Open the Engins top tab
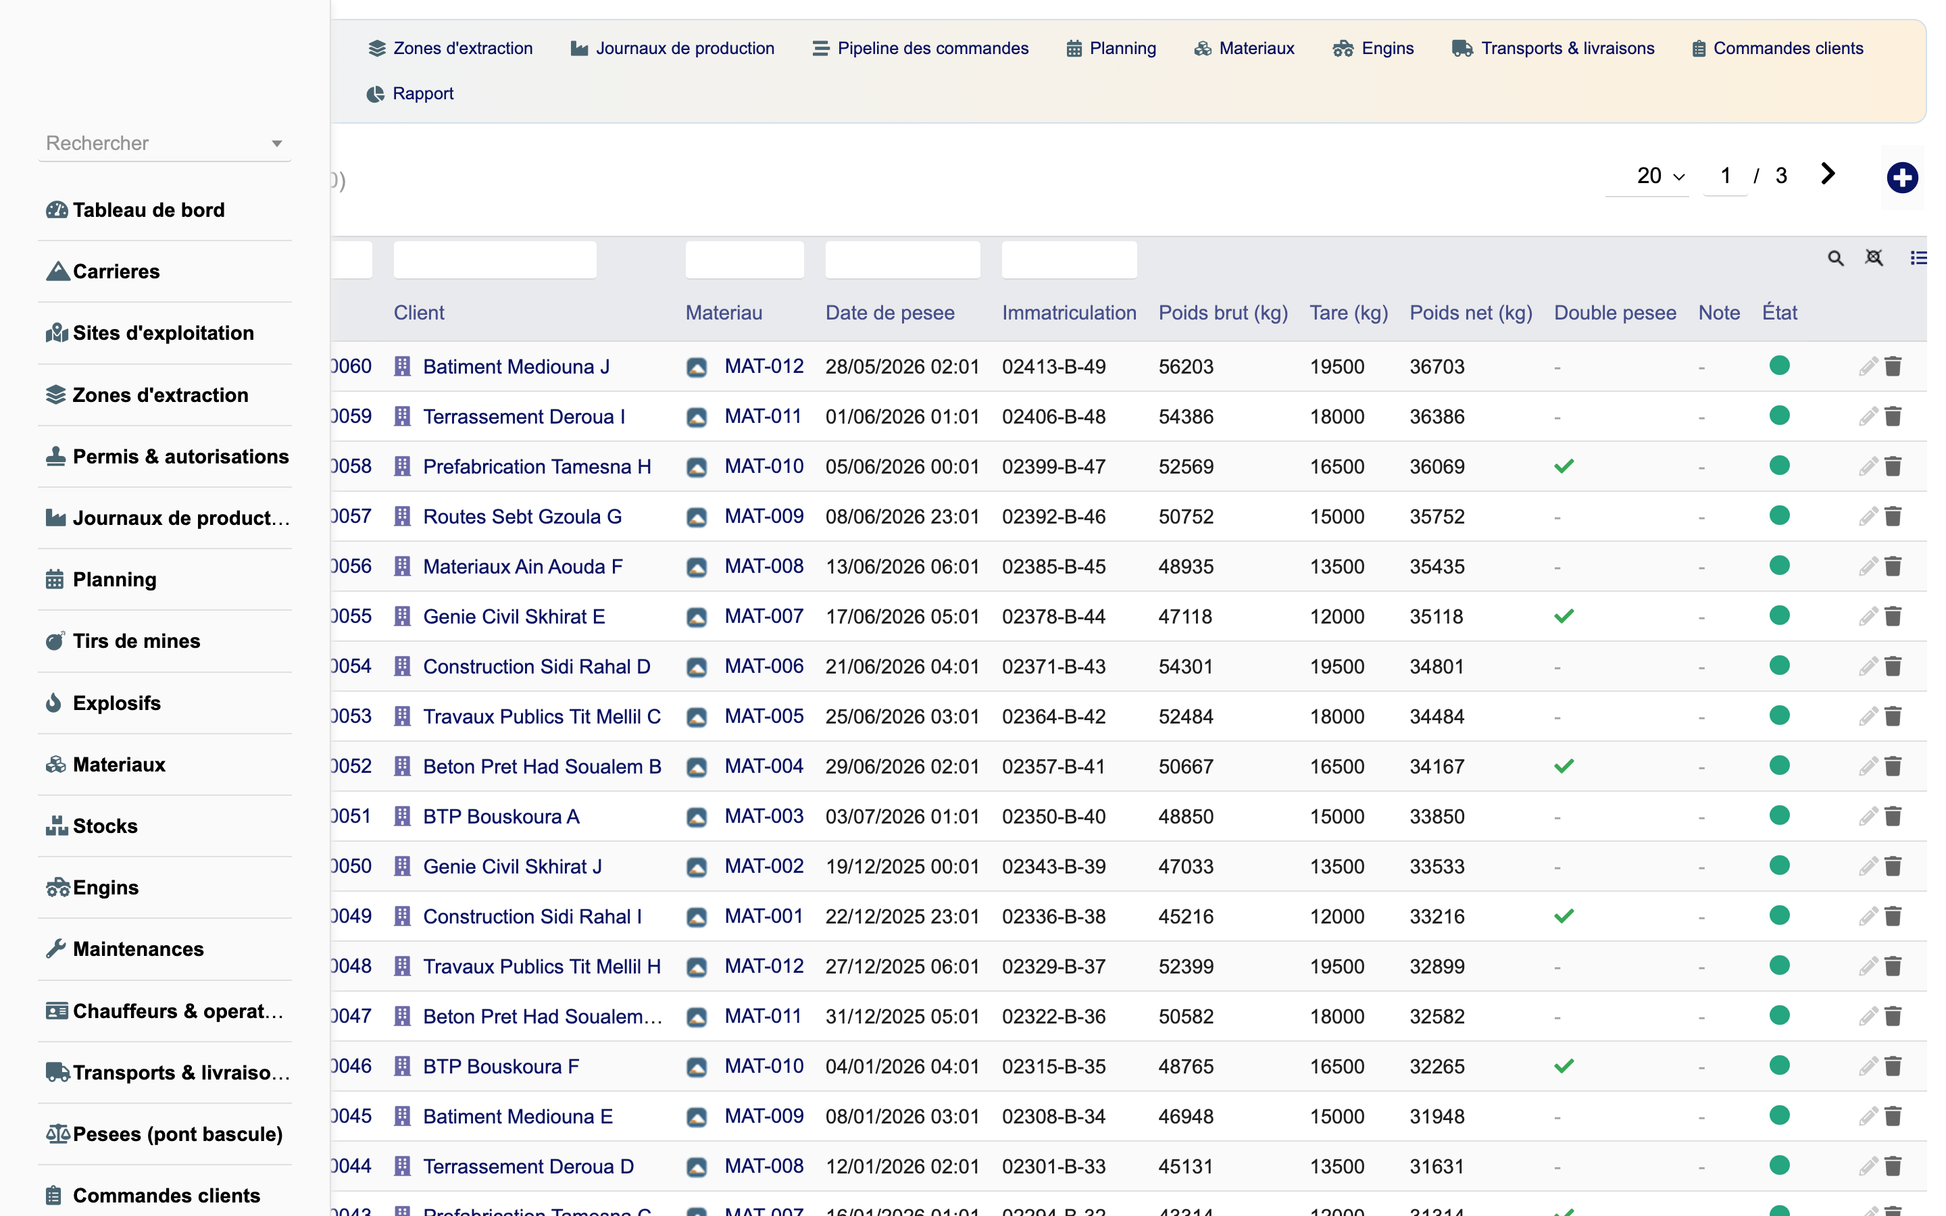Image resolution: width=1946 pixels, height=1216 pixels. (x=1373, y=48)
